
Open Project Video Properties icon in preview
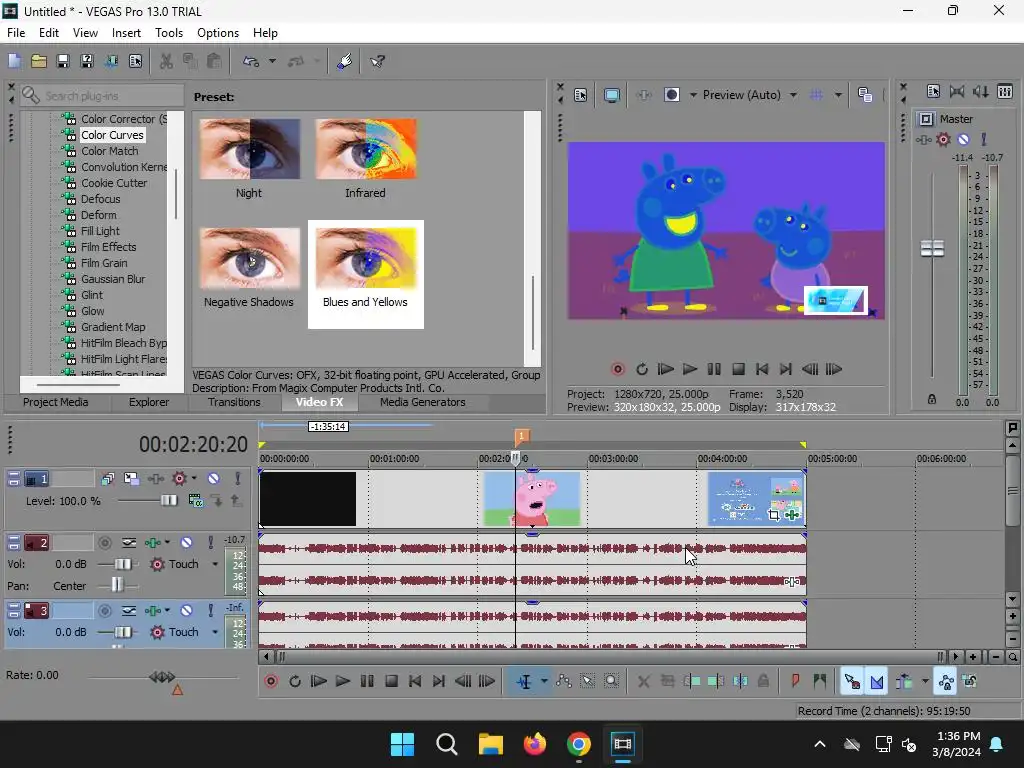point(581,95)
